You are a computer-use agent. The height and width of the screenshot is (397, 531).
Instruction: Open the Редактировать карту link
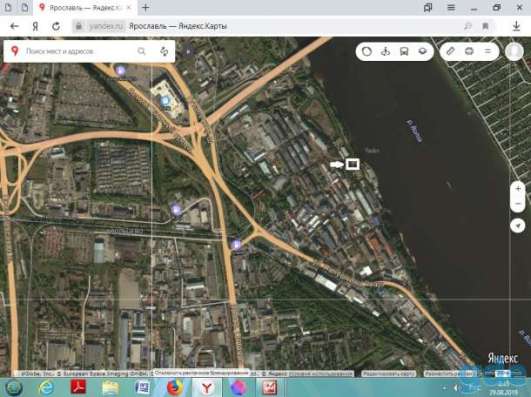388,374
